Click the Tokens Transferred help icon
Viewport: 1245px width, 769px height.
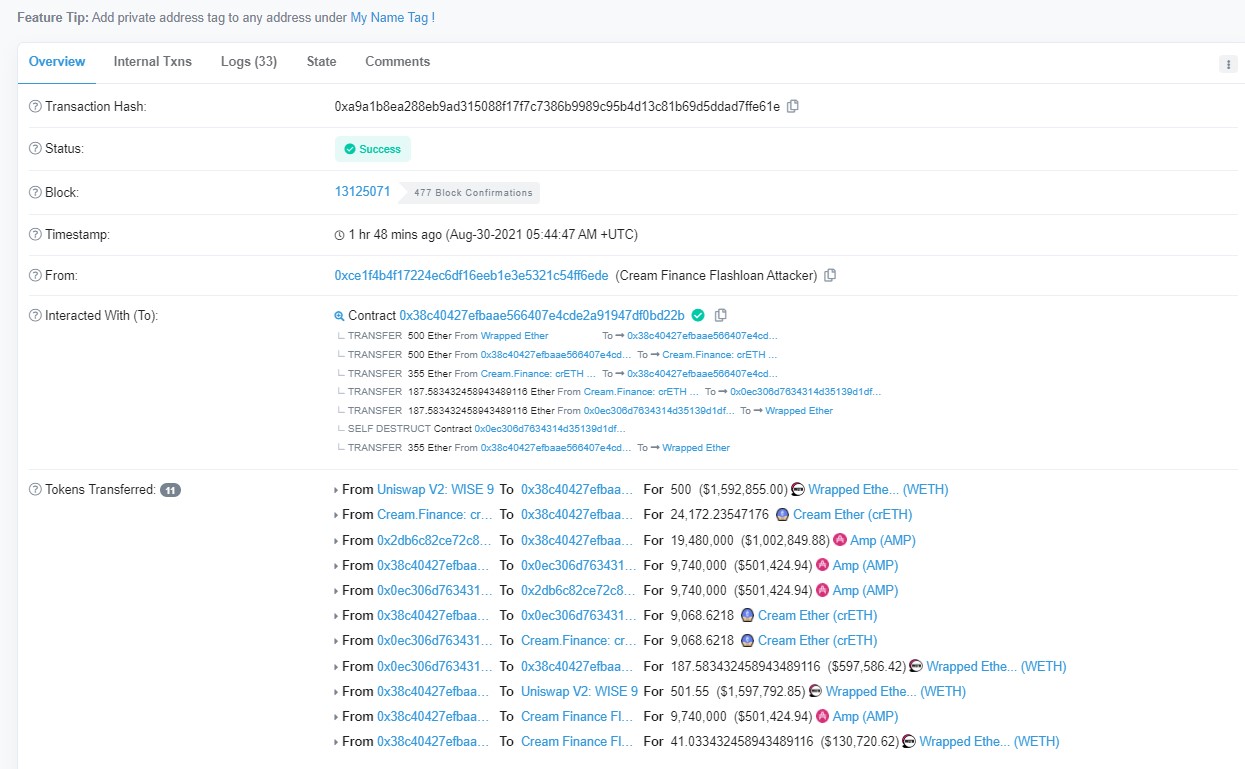pos(35,490)
